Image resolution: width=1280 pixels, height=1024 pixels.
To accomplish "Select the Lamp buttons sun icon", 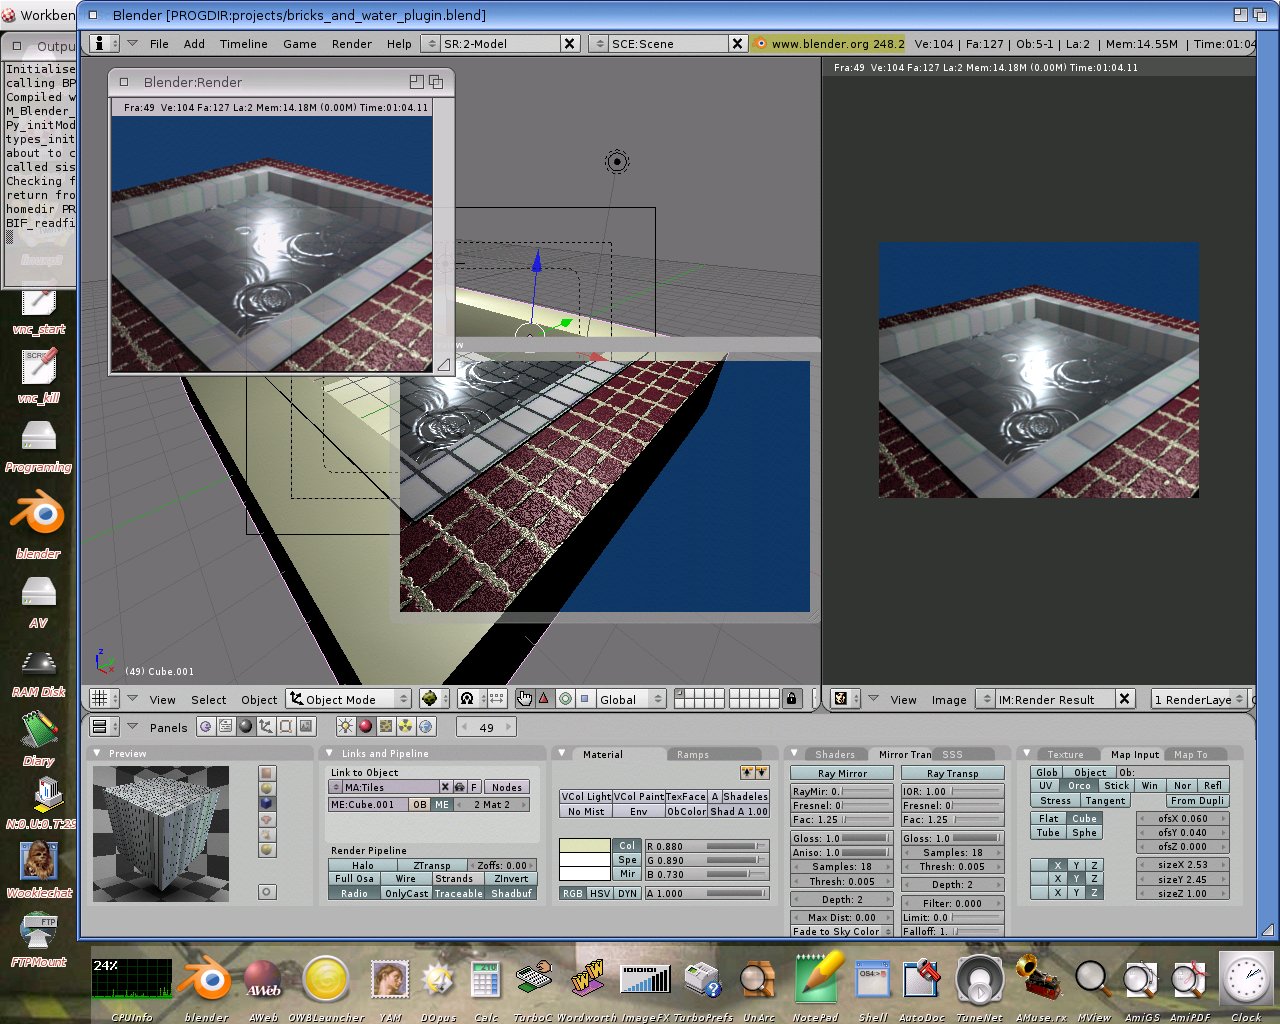I will coord(345,727).
